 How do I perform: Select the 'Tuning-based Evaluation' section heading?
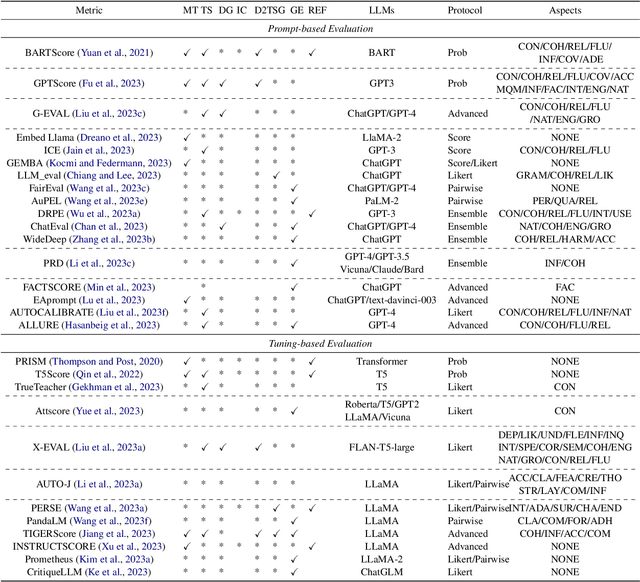coord(320,343)
